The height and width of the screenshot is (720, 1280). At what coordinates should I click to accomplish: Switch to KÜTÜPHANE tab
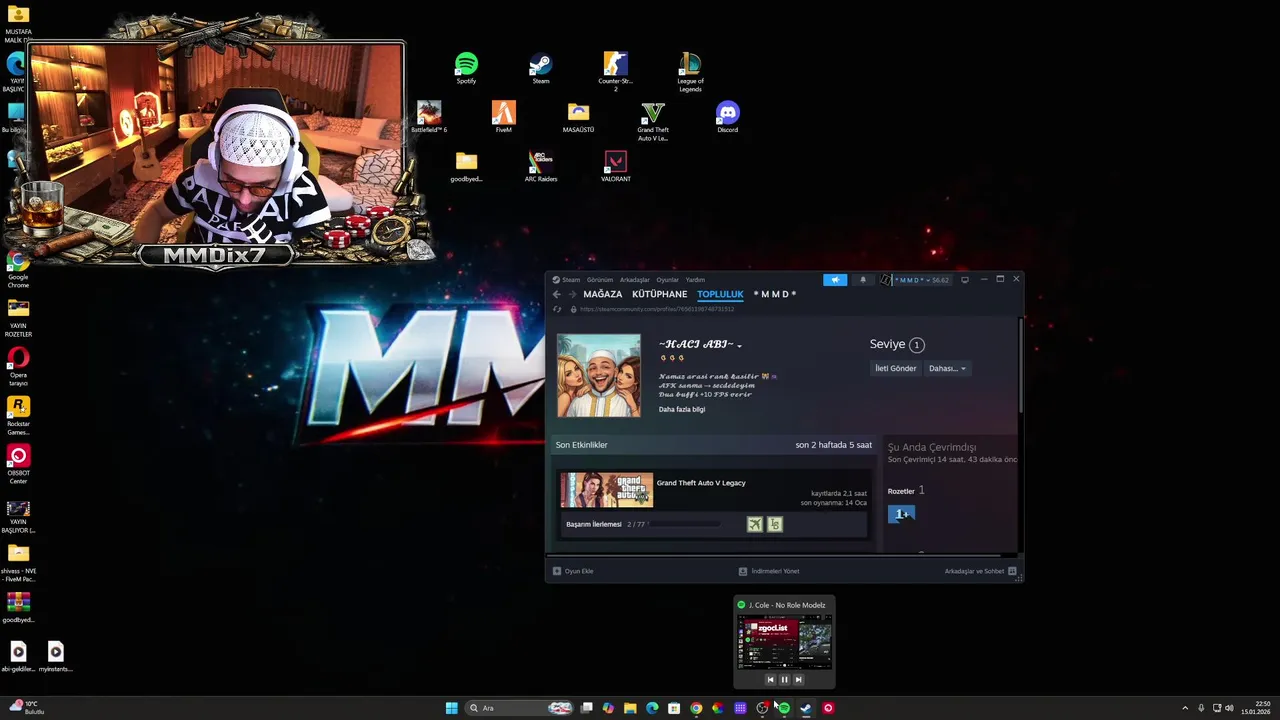[660, 294]
